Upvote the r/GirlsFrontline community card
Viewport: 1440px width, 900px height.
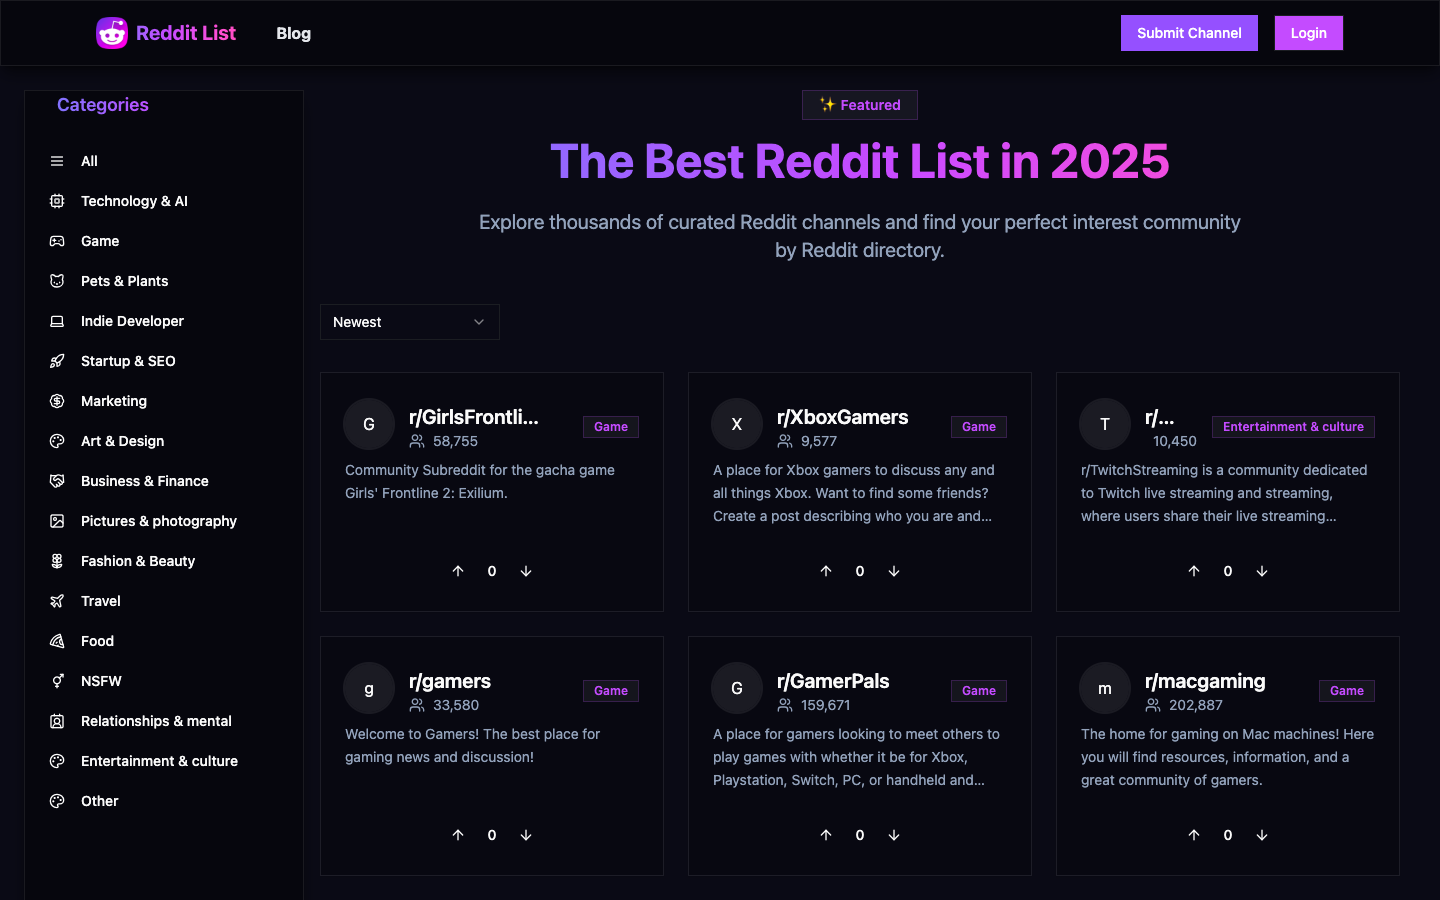click(x=458, y=571)
